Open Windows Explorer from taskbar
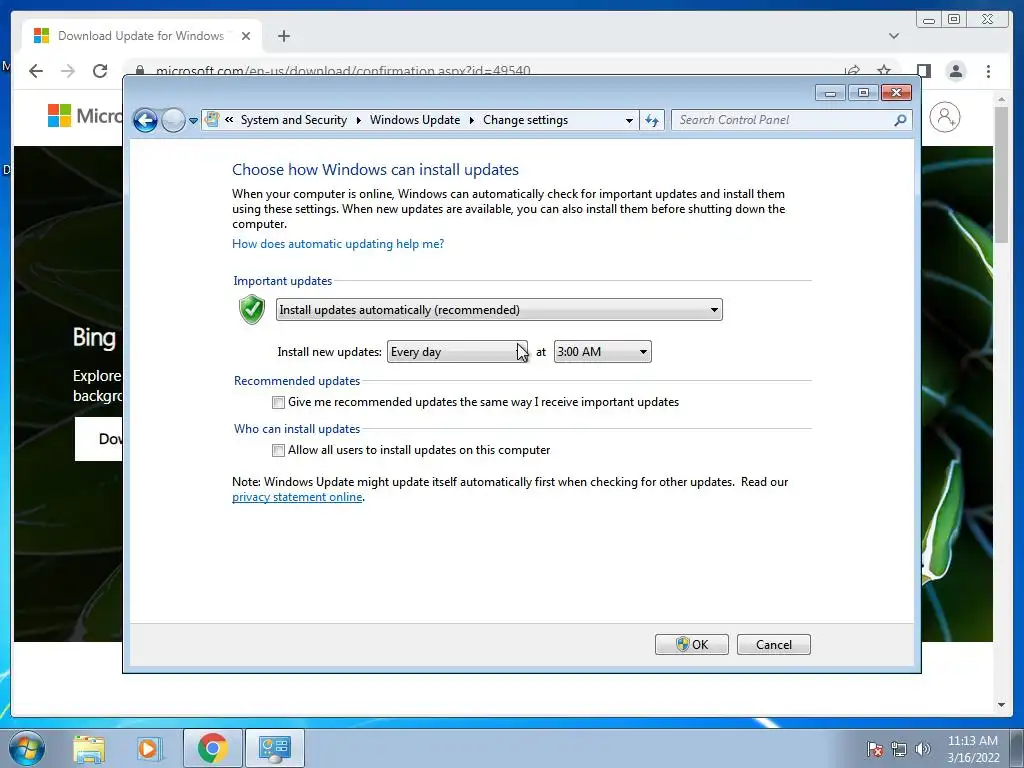Viewport: 1024px width, 768px height. click(89, 748)
